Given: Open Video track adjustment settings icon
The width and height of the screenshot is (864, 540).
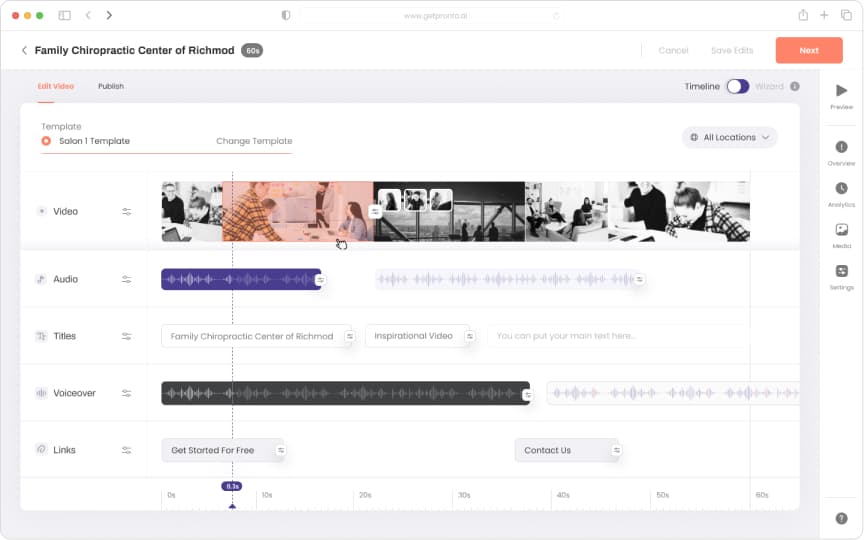Looking at the screenshot, I should 126,212.
